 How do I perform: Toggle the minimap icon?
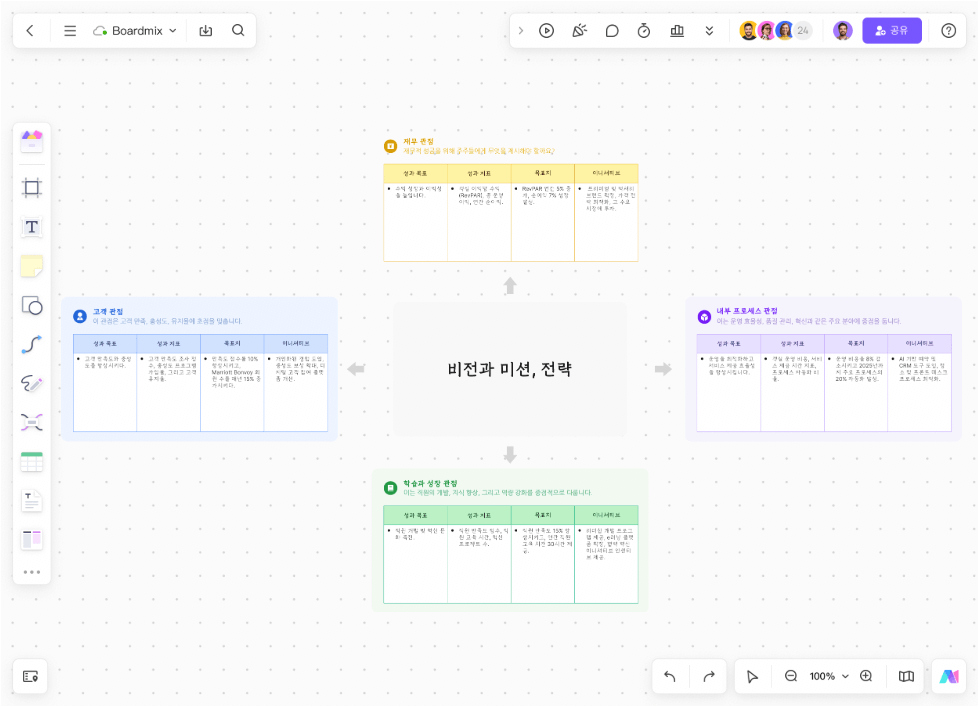[906, 676]
